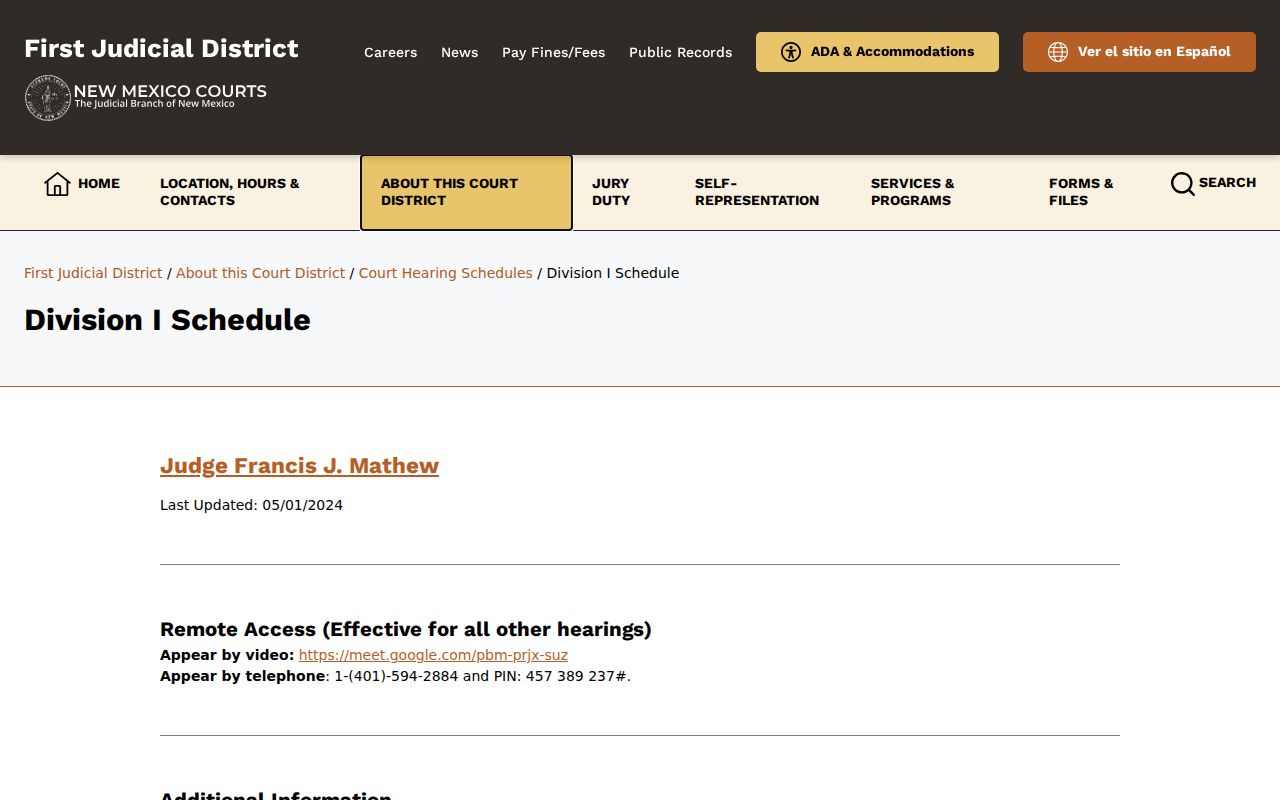
Task: Click the Division I Schedule heading
Action: (167, 320)
